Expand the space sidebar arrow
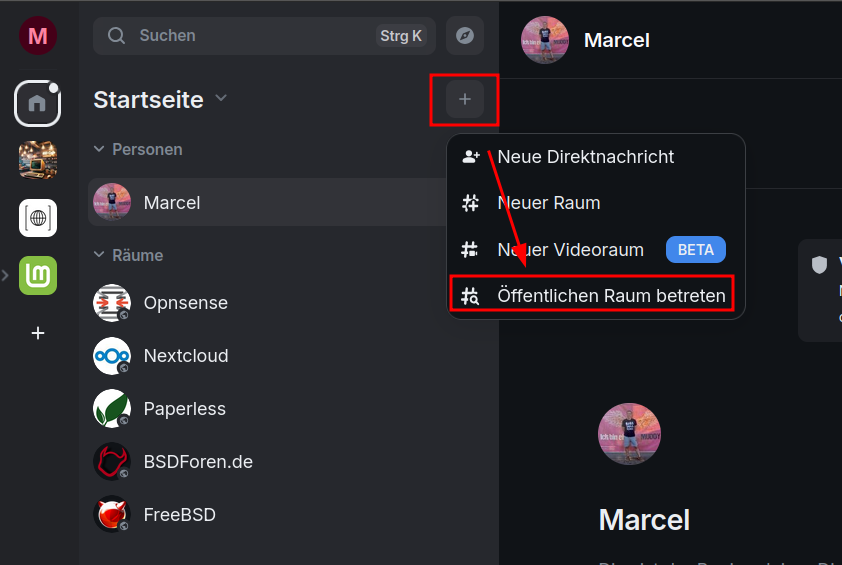Screen dimensions: 842x565 point(6,275)
